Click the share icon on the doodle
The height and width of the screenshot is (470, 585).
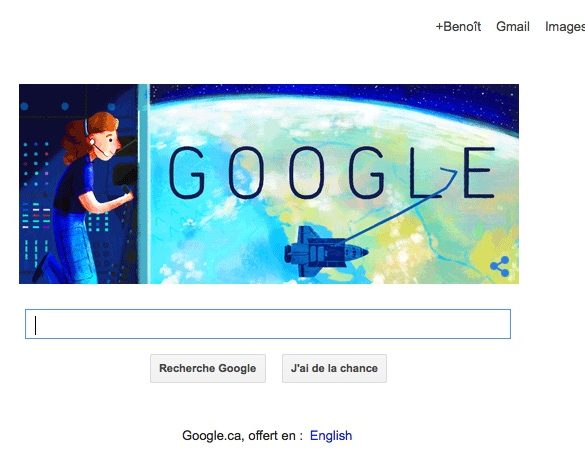point(500,266)
